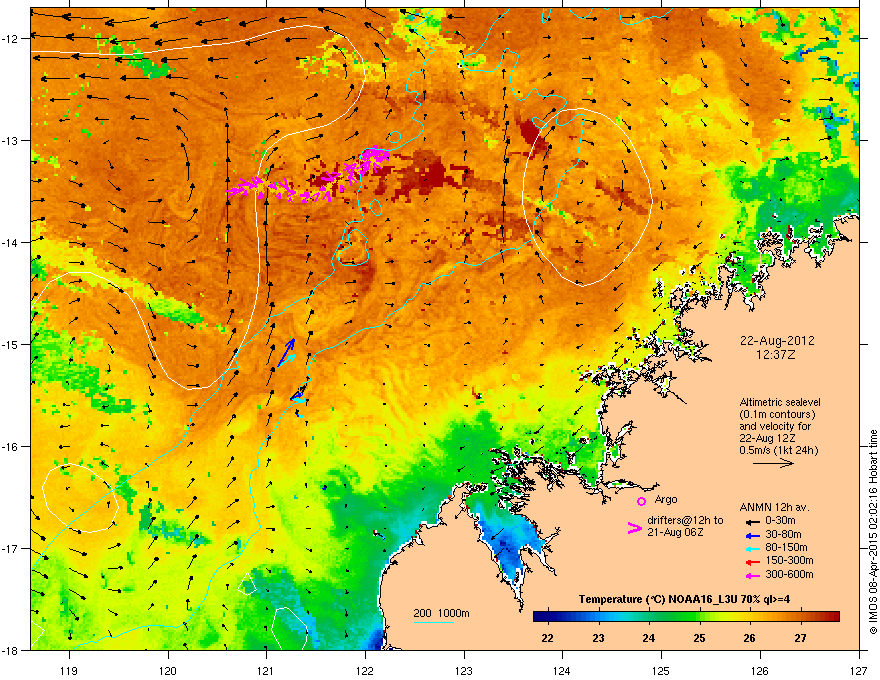Click the '(0.1m contours)' caption line
The height and width of the screenshot is (680, 880).
click(x=777, y=414)
